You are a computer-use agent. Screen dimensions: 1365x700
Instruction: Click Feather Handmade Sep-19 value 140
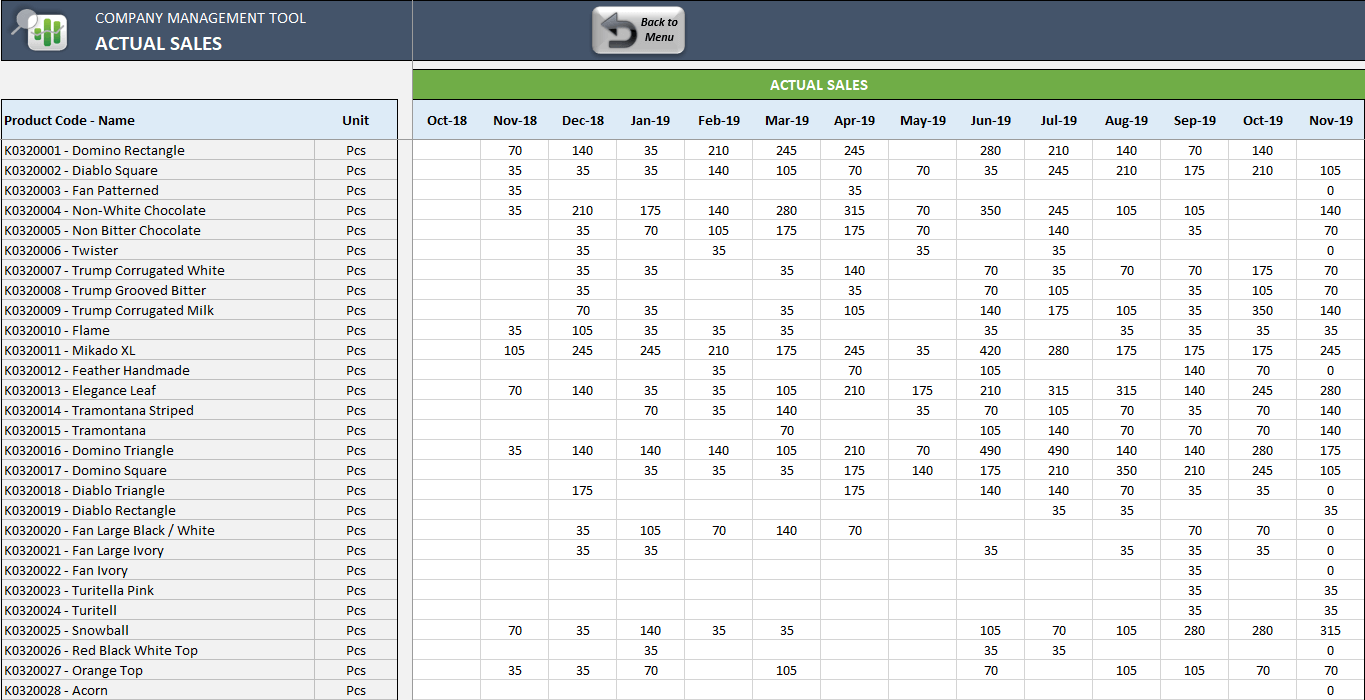tap(1195, 370)
